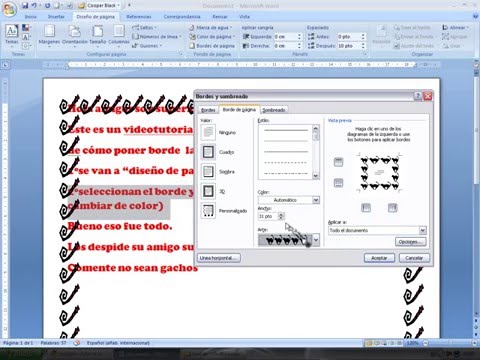Open Marca de agua watermark menu

pyautogui.click(x=210, y=27)
